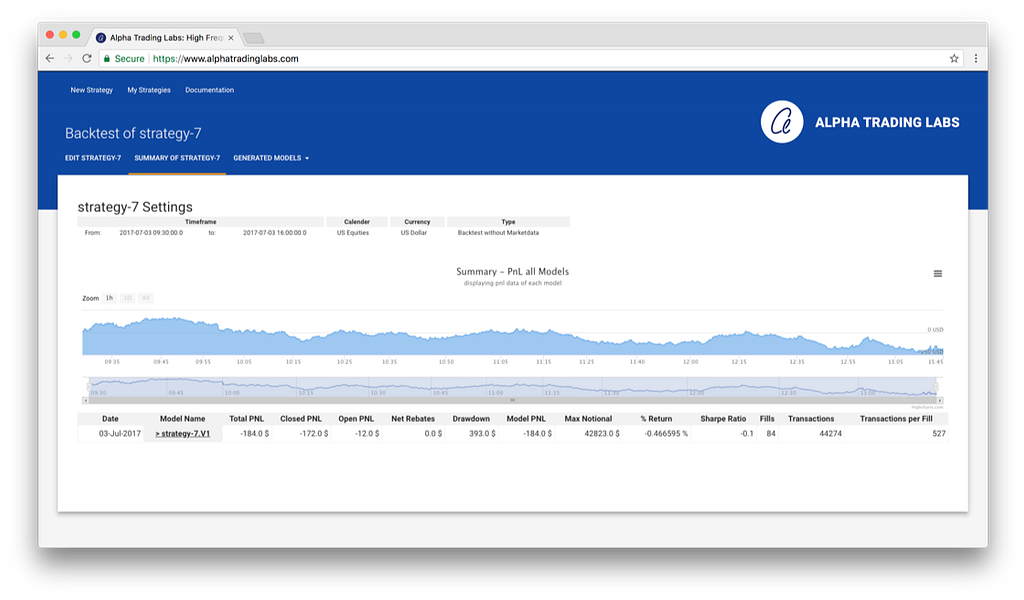Click the 42823.0 $ max notional value
The width and height of the screenshot is (1024, 600).
(x=602, y=434)
